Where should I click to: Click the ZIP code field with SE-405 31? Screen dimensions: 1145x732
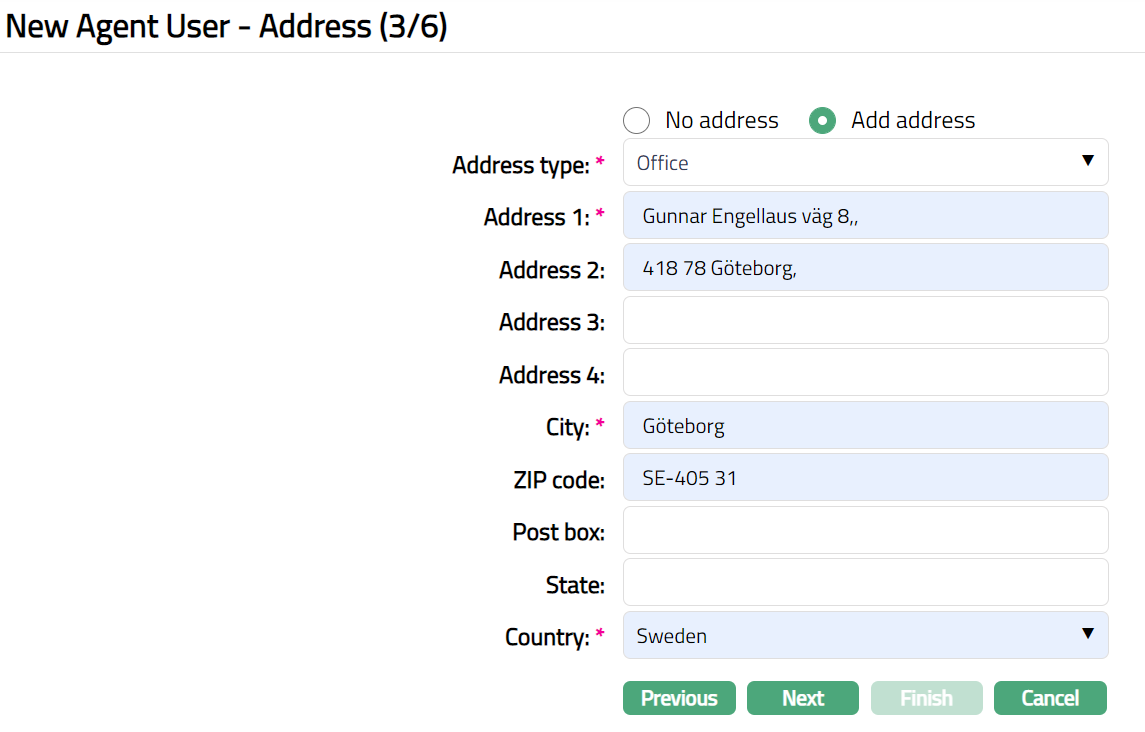click(x=865, y=478)
